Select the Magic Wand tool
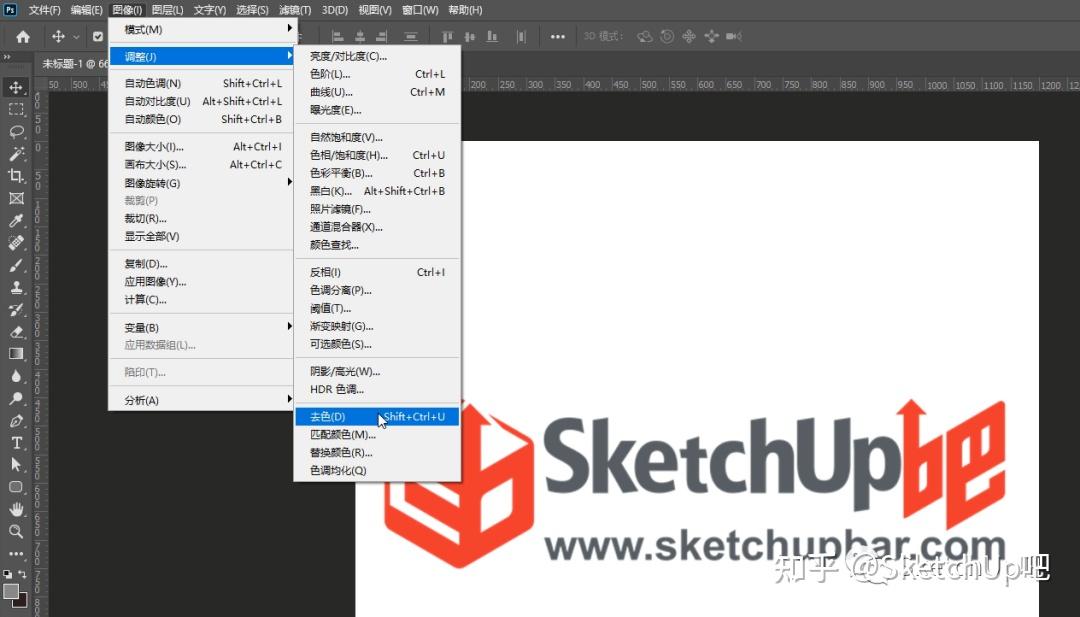This screenshot has width=1080, height=617. 17,153
